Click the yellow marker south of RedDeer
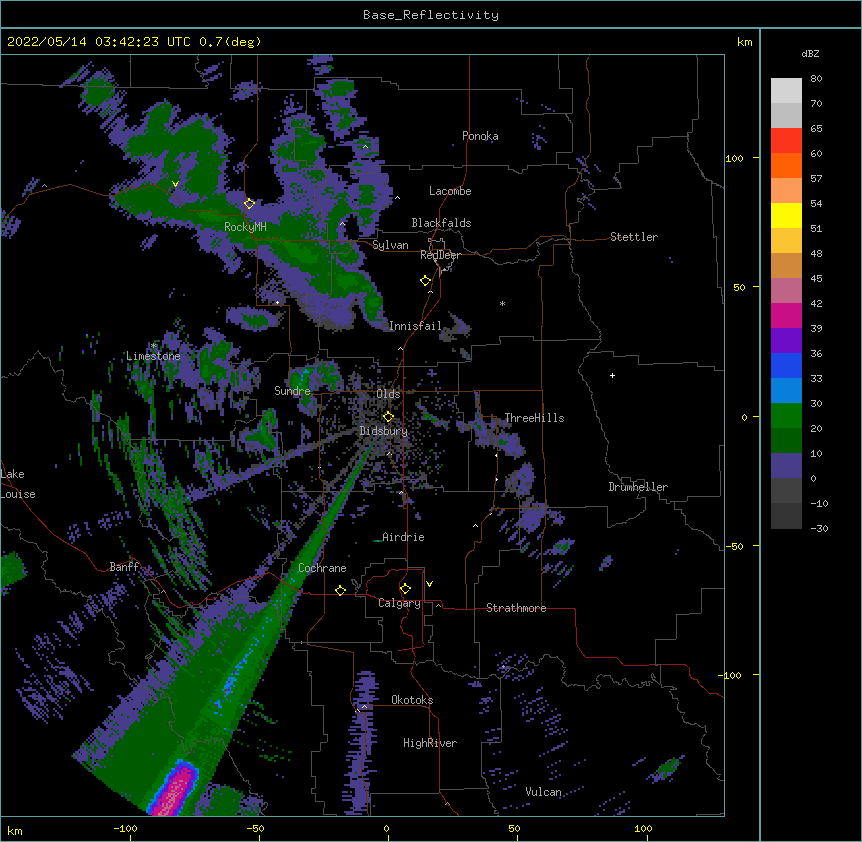This screenshot has width=862, height=842. [x=425, y=281]
